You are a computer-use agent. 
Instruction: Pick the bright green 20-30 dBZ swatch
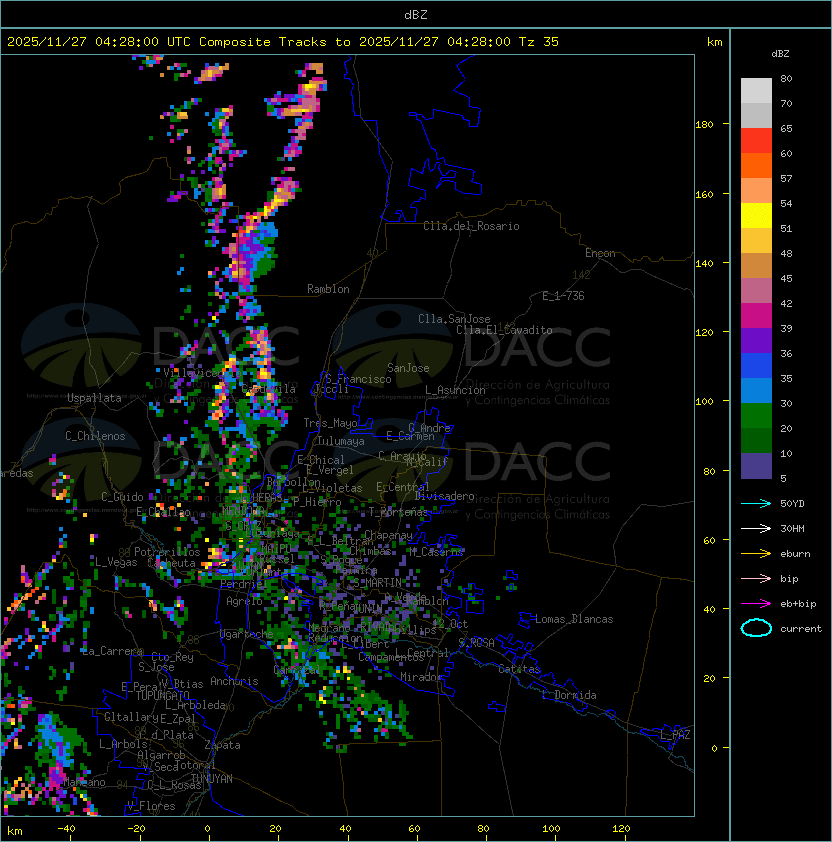coord(756,416)
